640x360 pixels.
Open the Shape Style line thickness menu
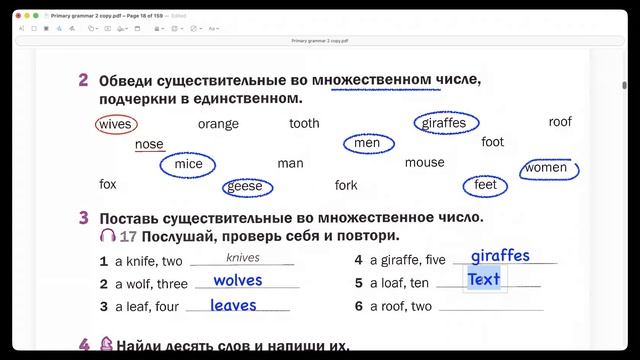(x=159, y=29)
